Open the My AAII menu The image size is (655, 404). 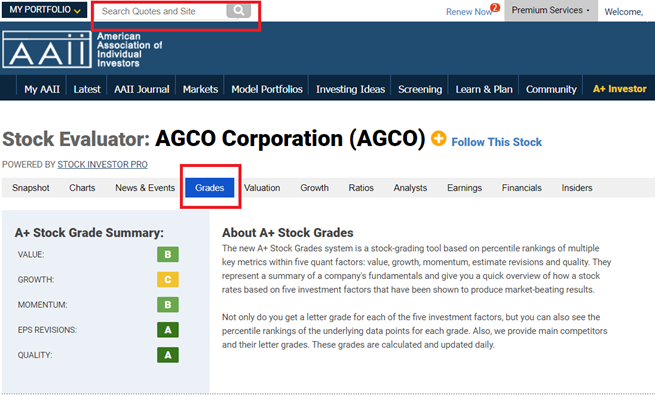42,89
